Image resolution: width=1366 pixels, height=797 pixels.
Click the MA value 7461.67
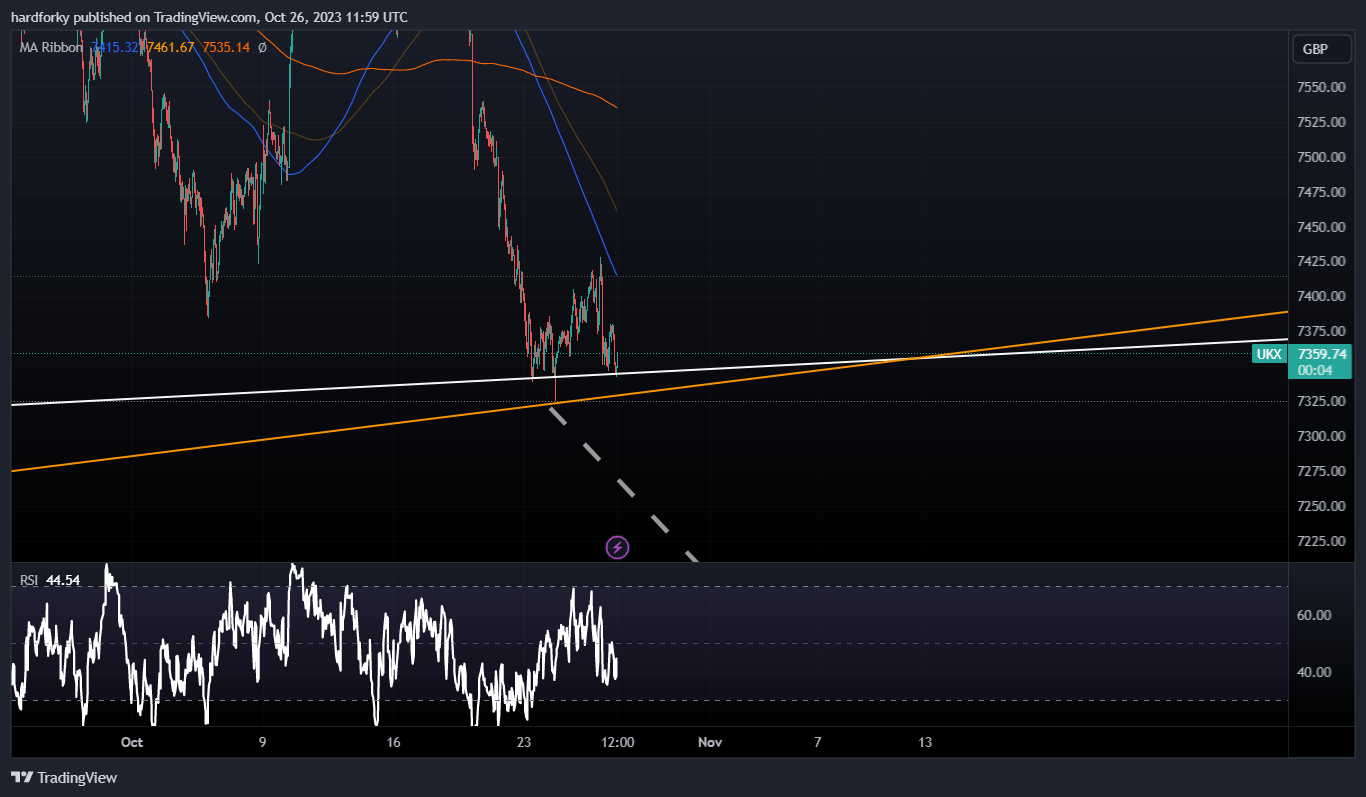point(172,47)
